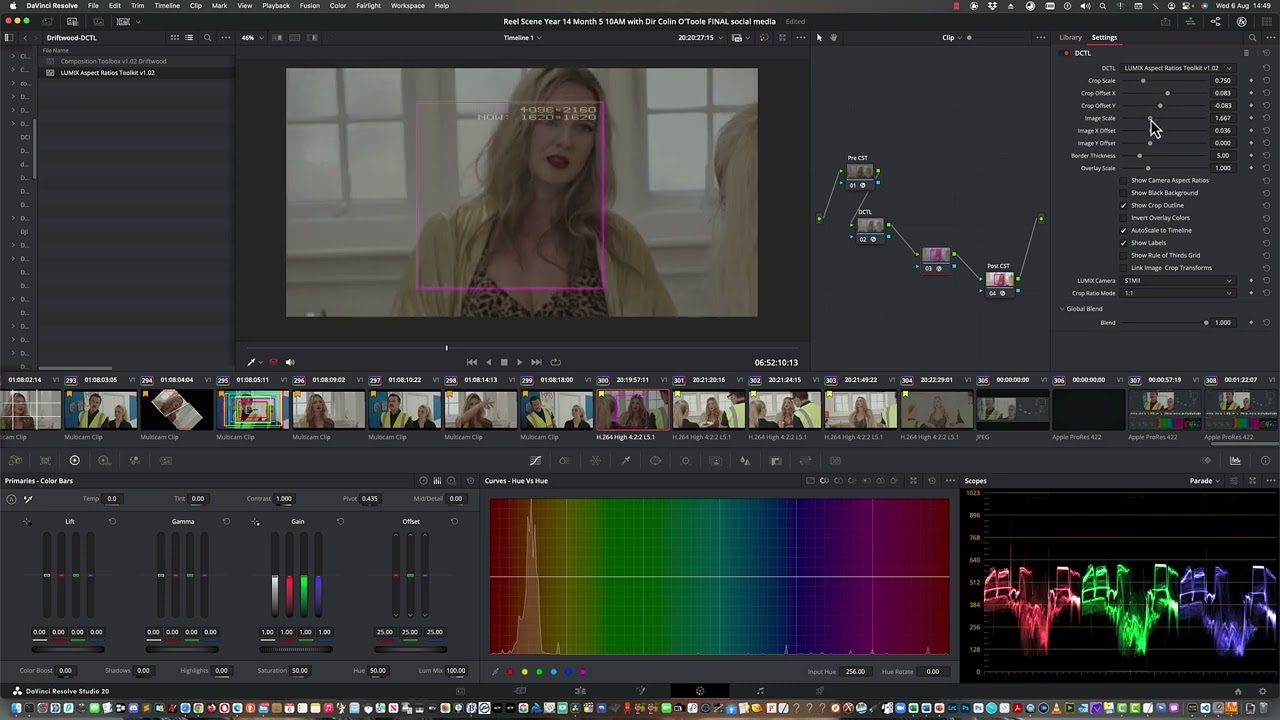
Task: Select Composition Toolbox v1.02 Driftwood file
Action: tap(113, 61)
